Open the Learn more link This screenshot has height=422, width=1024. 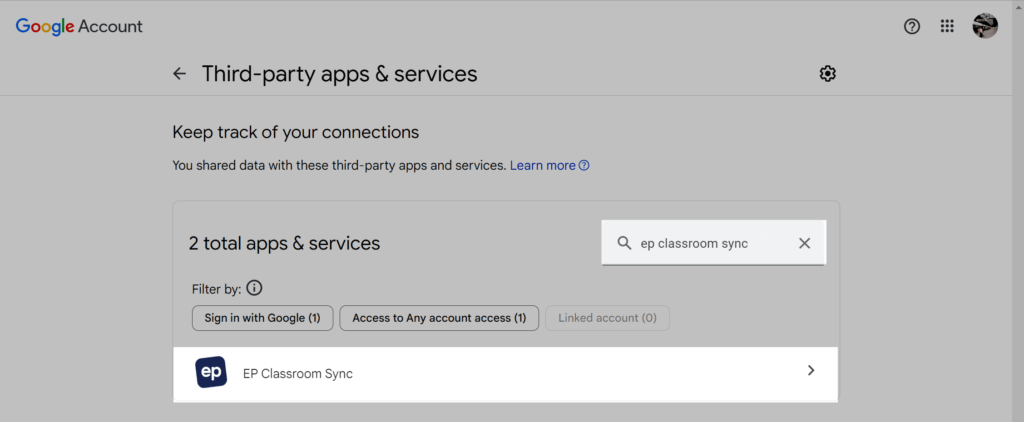coord(543,165)
